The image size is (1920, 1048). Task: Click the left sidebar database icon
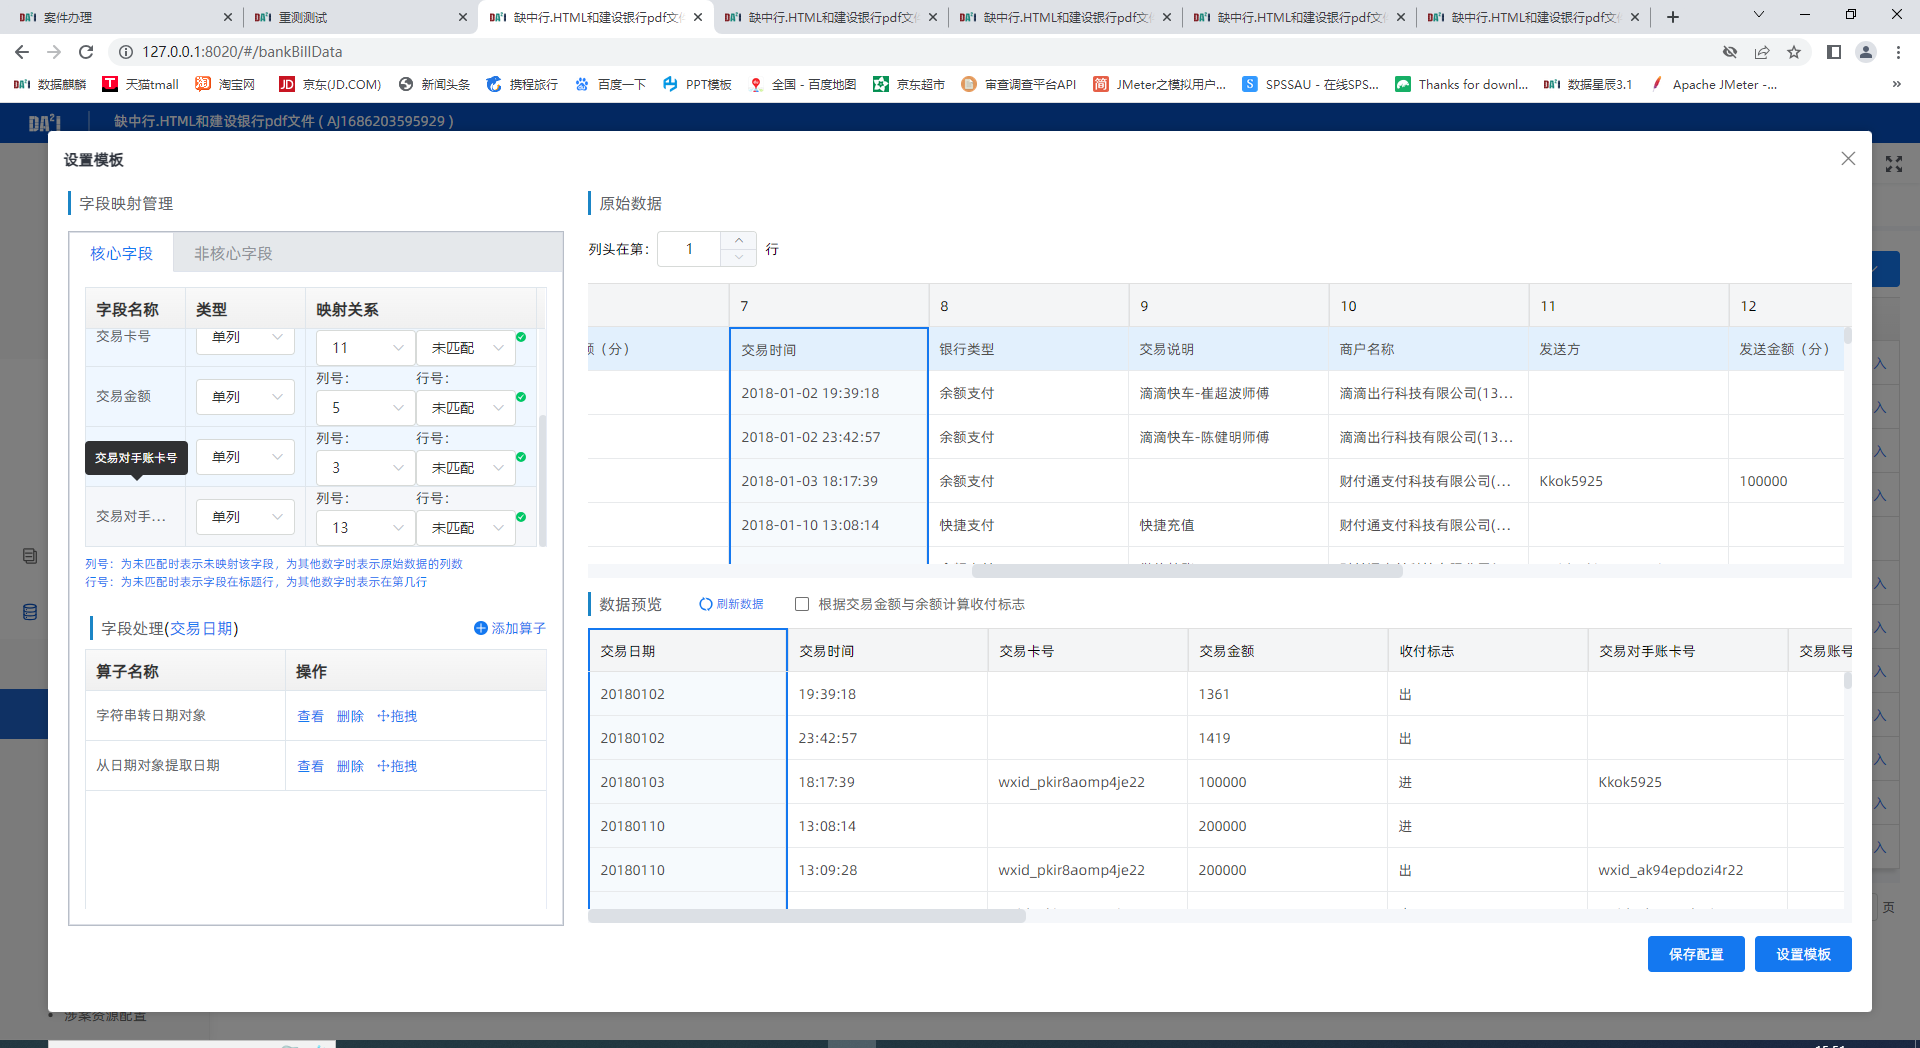pos(30,612)
